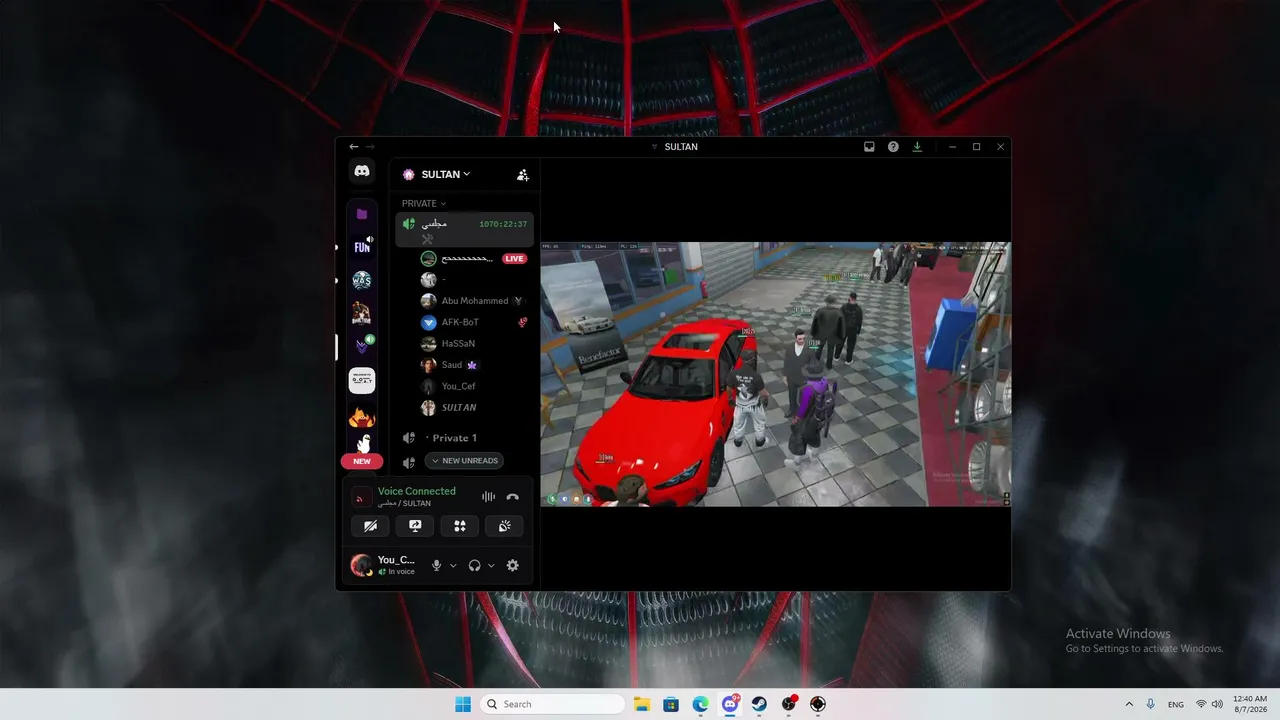Open the Discord inbox
The image size is (1280, 720).
point(869,147)
